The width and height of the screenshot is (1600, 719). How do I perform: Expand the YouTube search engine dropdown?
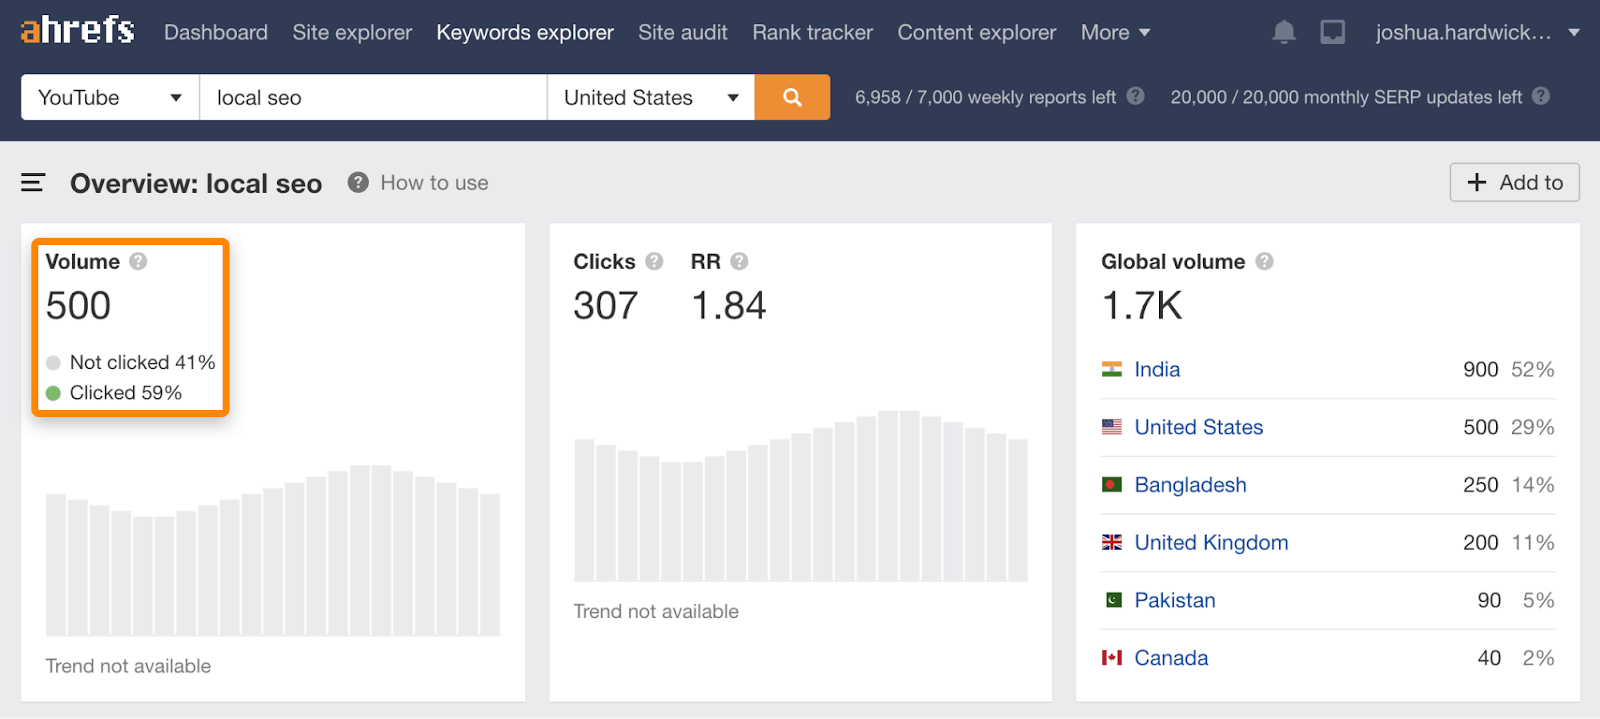[x=110, y=97]
